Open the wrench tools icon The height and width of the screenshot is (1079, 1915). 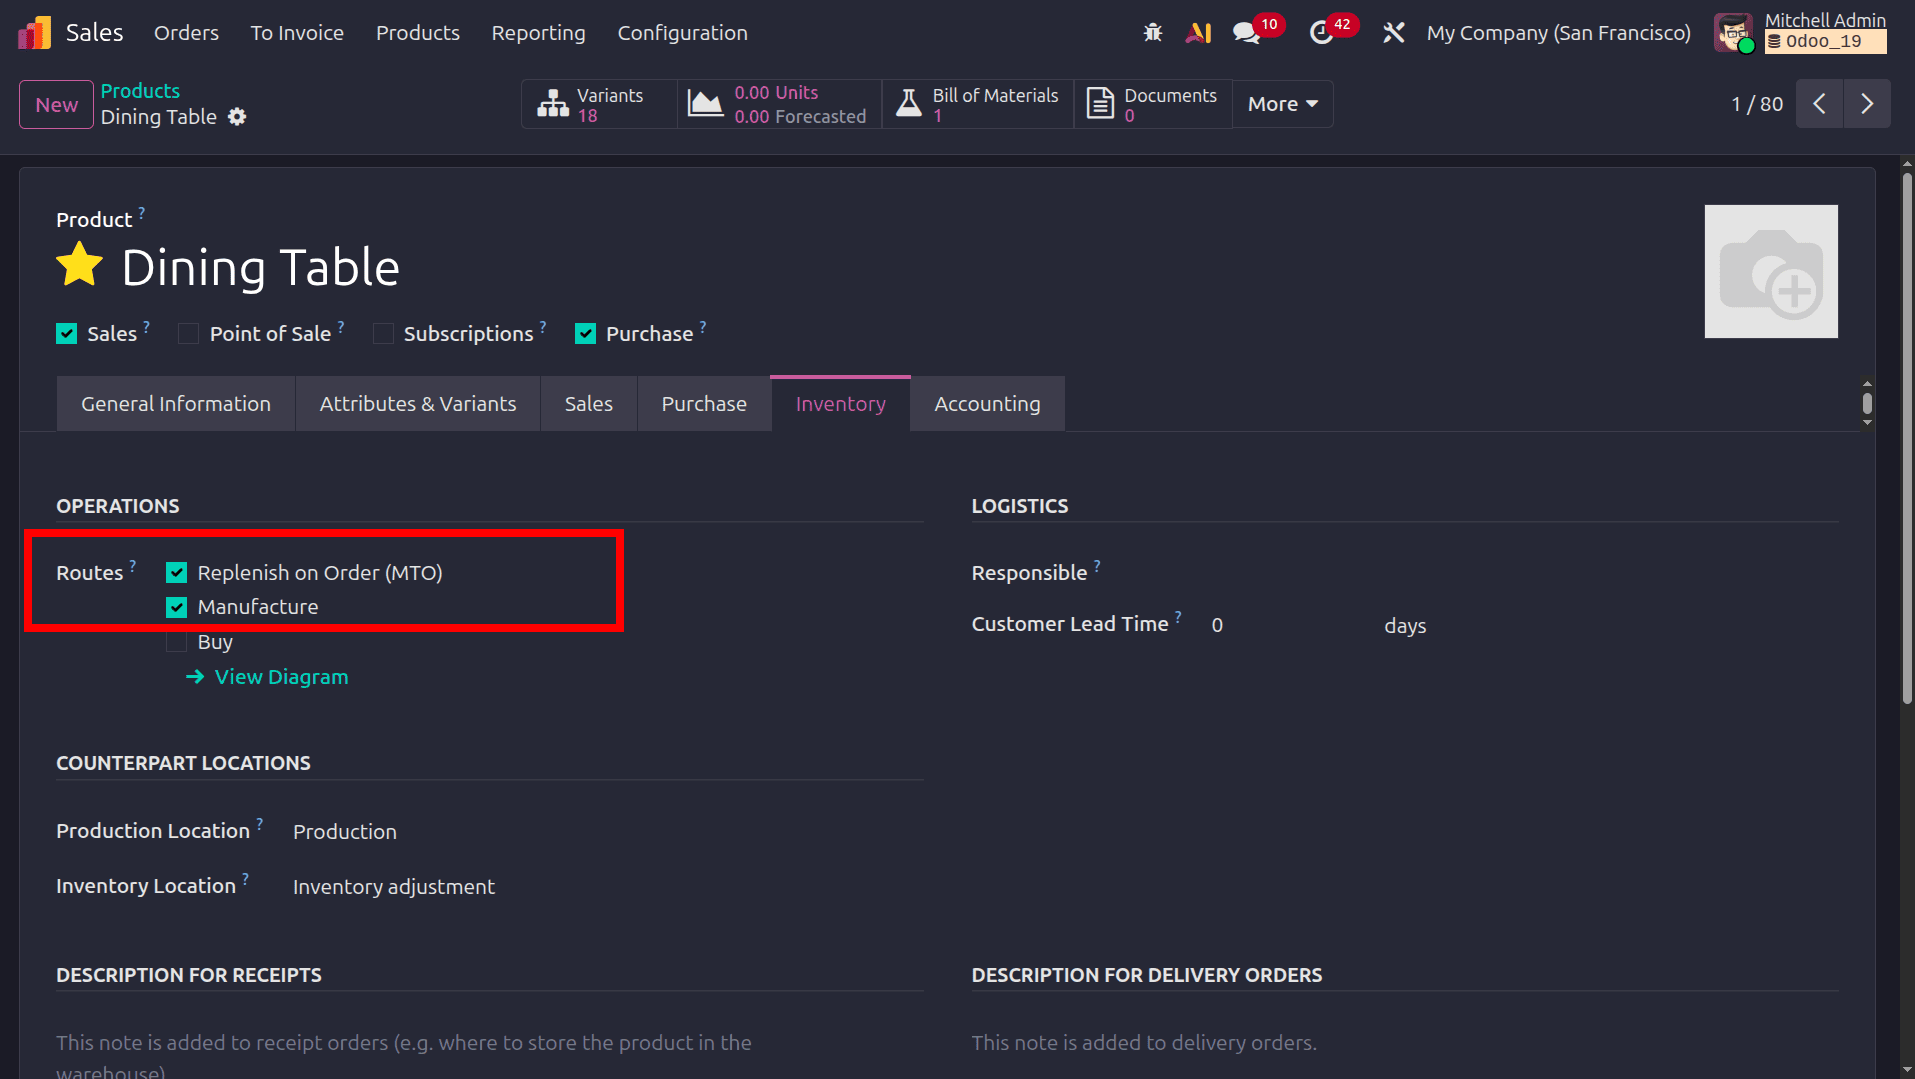tap(1393, 33)
